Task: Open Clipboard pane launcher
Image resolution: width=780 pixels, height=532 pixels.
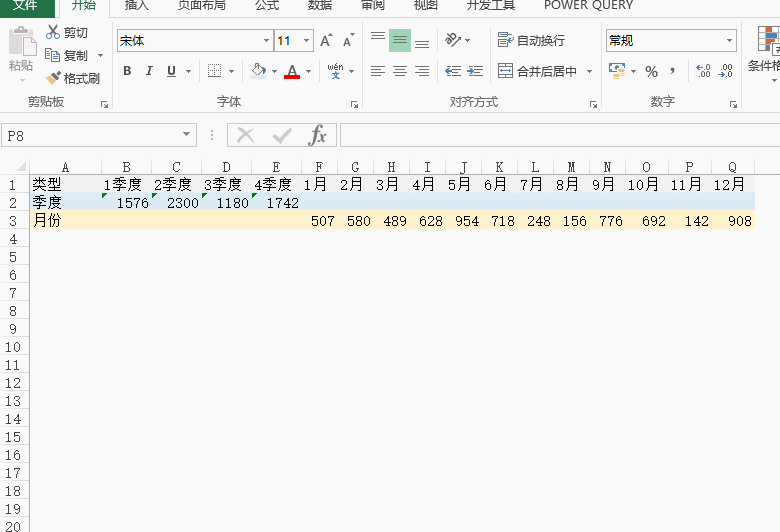Action: pyautogui.click(x=104, y=104)
